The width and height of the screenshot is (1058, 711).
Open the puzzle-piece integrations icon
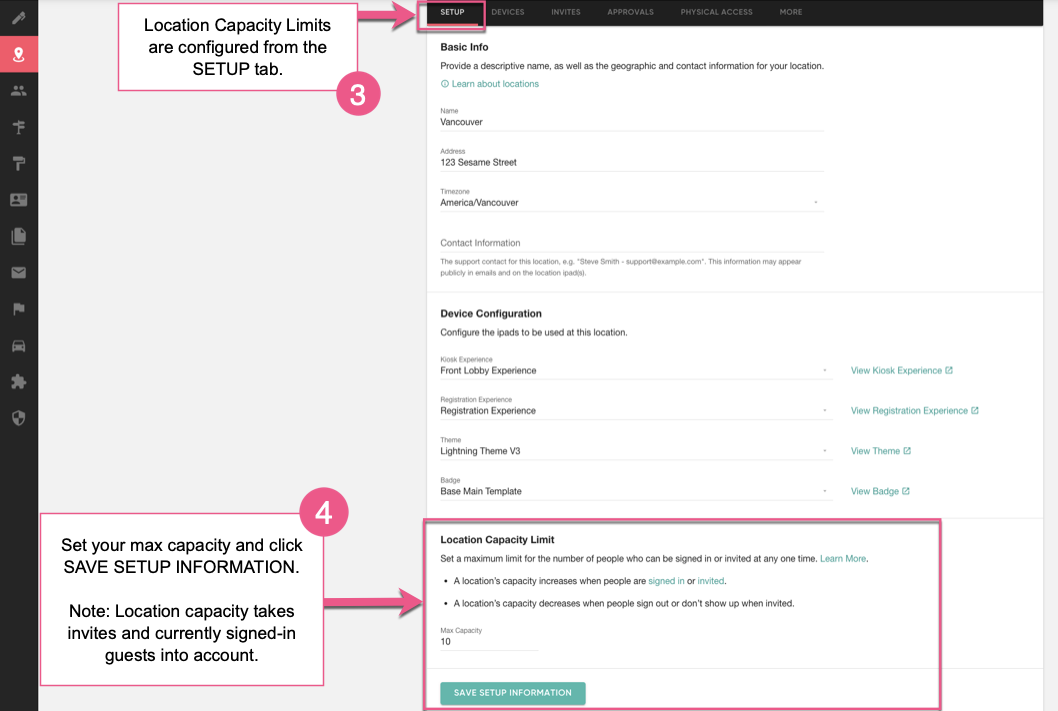click(18, 381)
